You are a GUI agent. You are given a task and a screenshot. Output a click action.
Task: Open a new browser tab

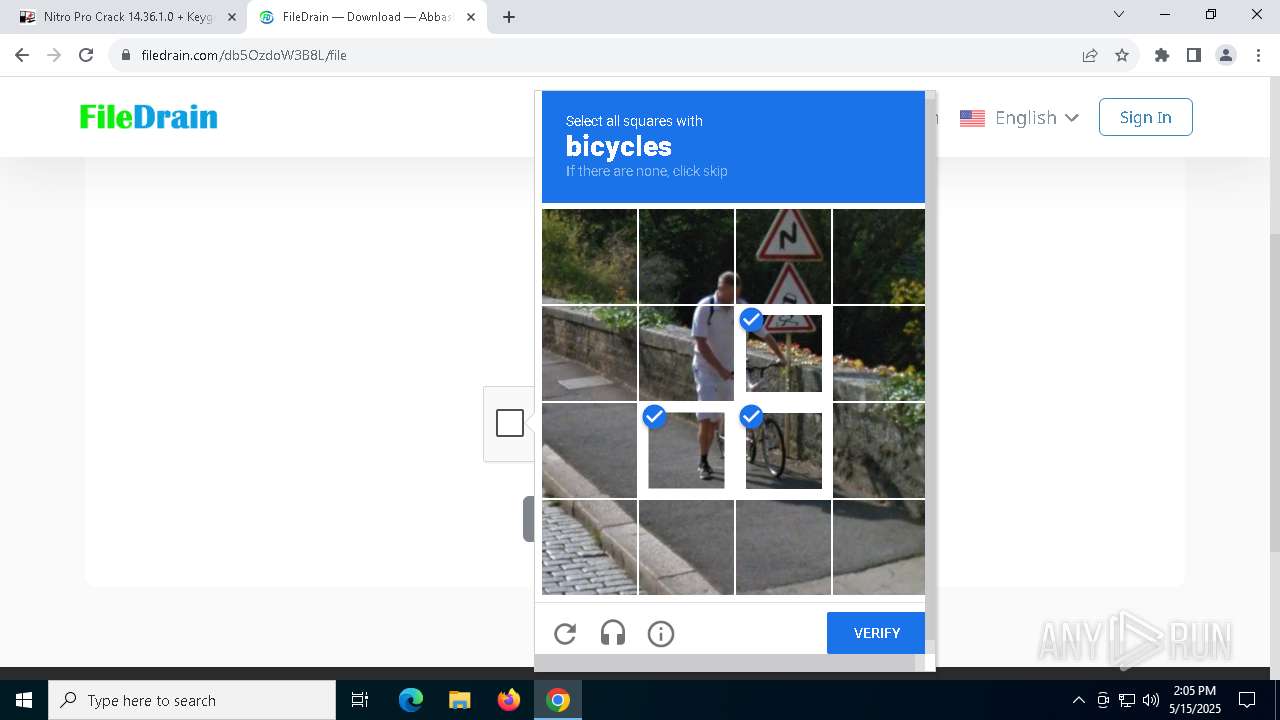click(x=509, y=17)
